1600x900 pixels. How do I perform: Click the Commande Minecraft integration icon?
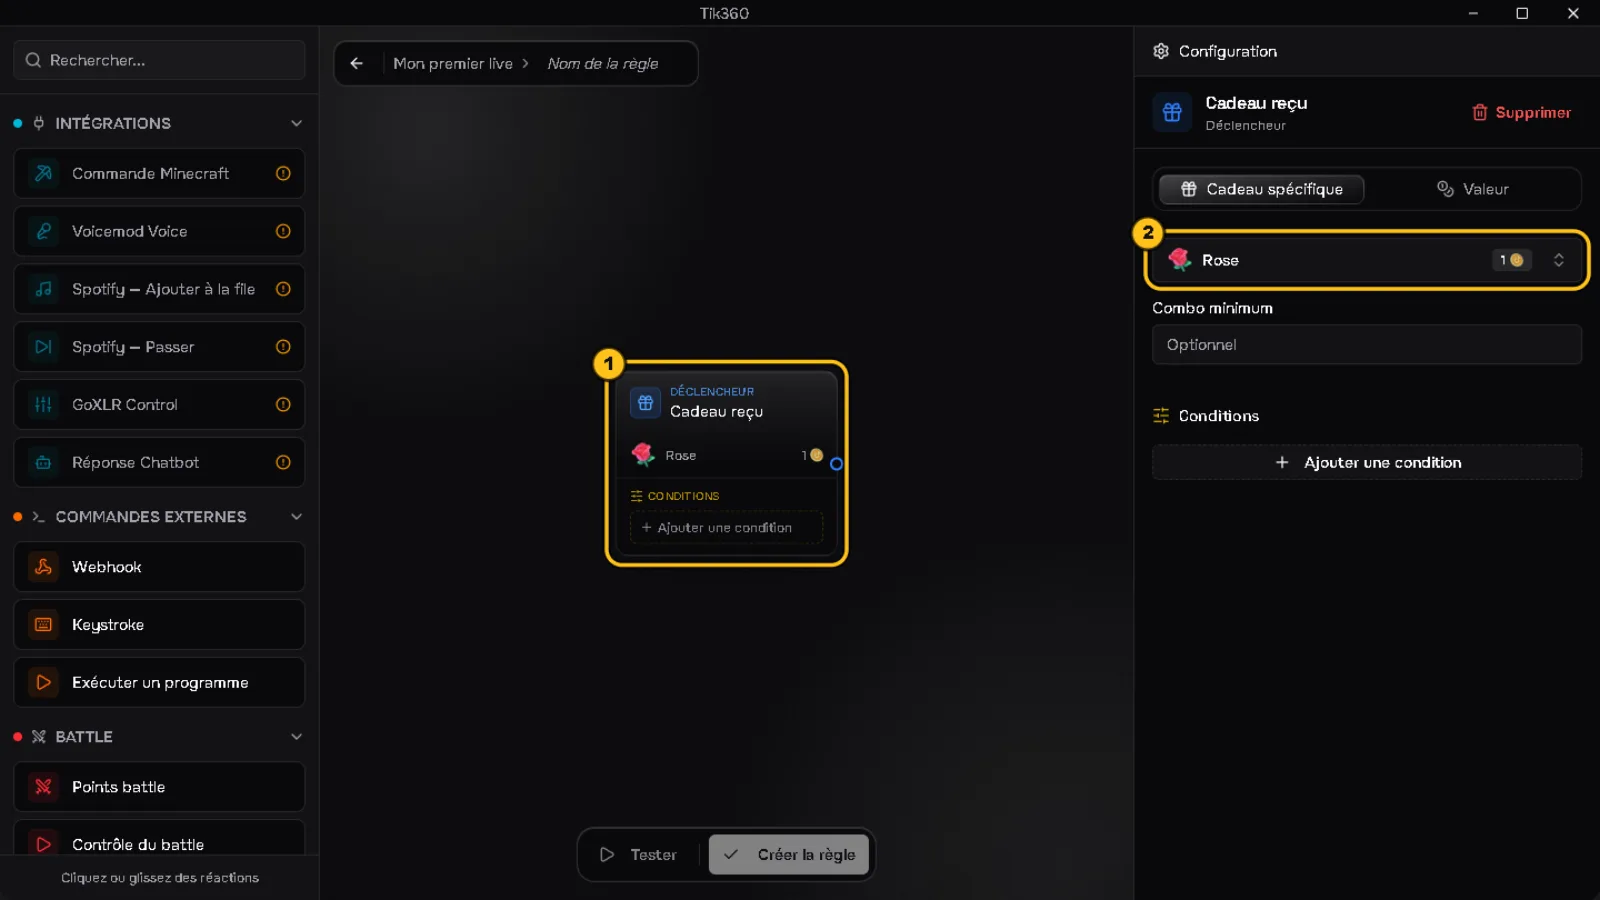(43, 174)
